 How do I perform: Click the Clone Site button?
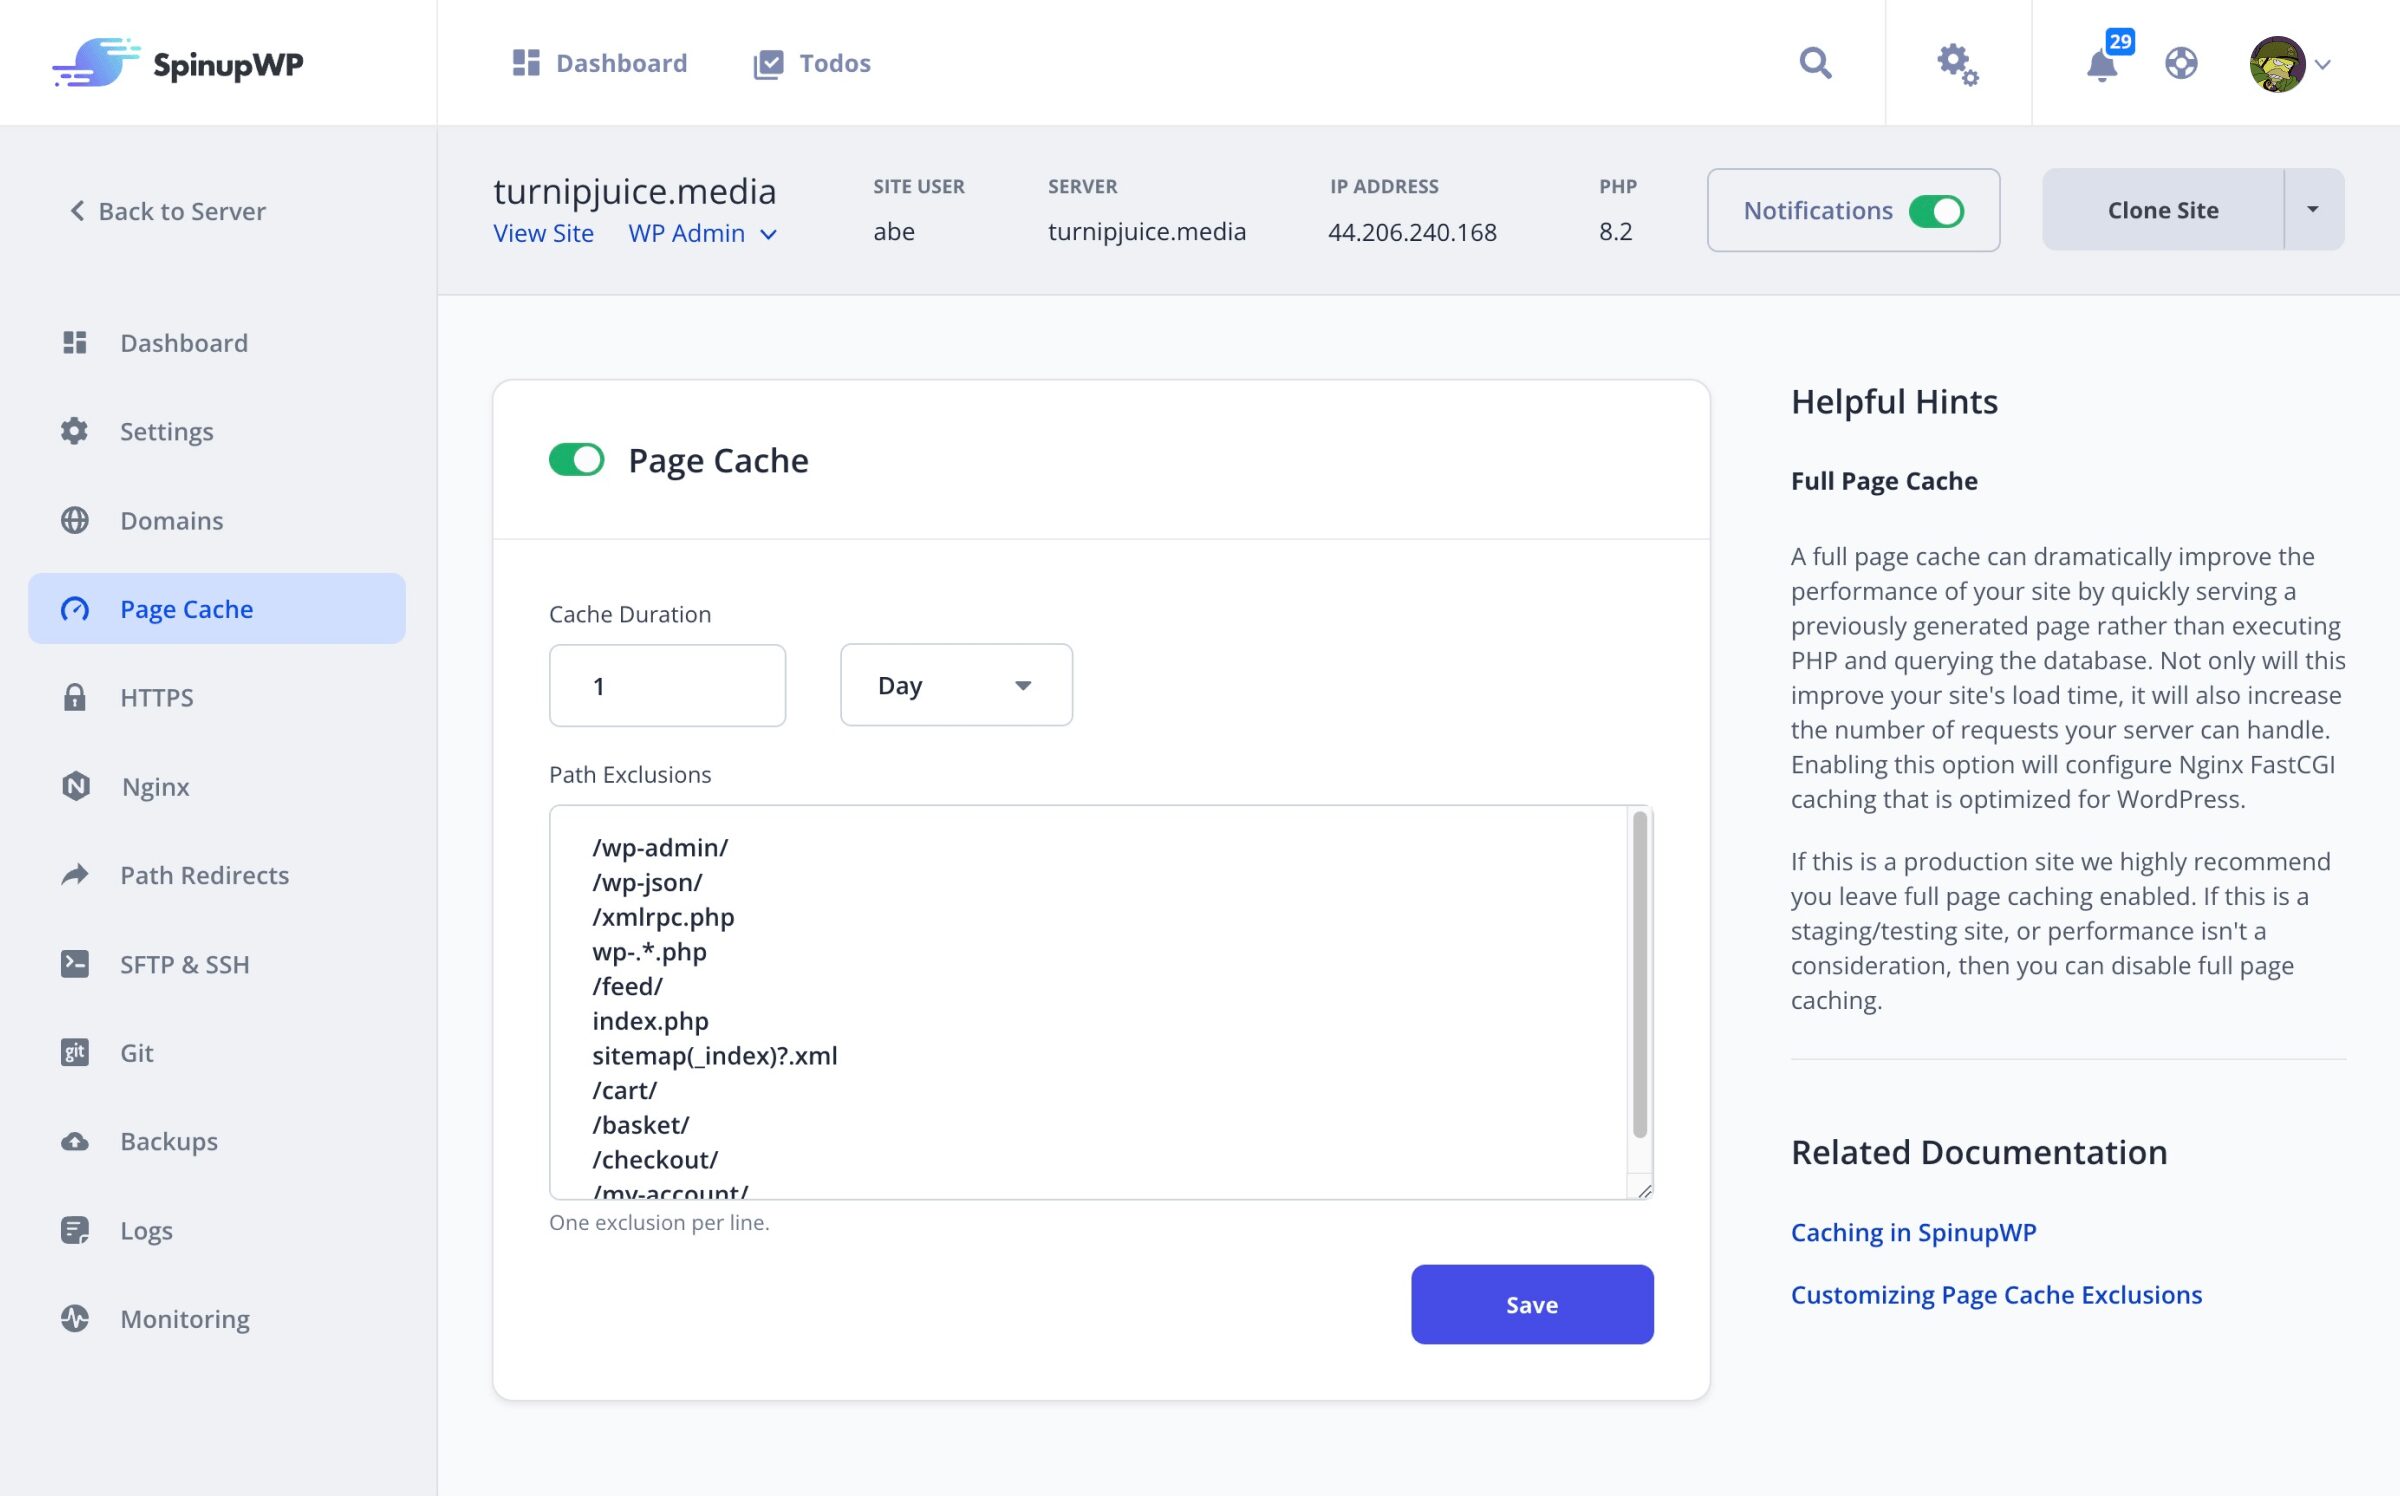click(x=2163, y=210)
